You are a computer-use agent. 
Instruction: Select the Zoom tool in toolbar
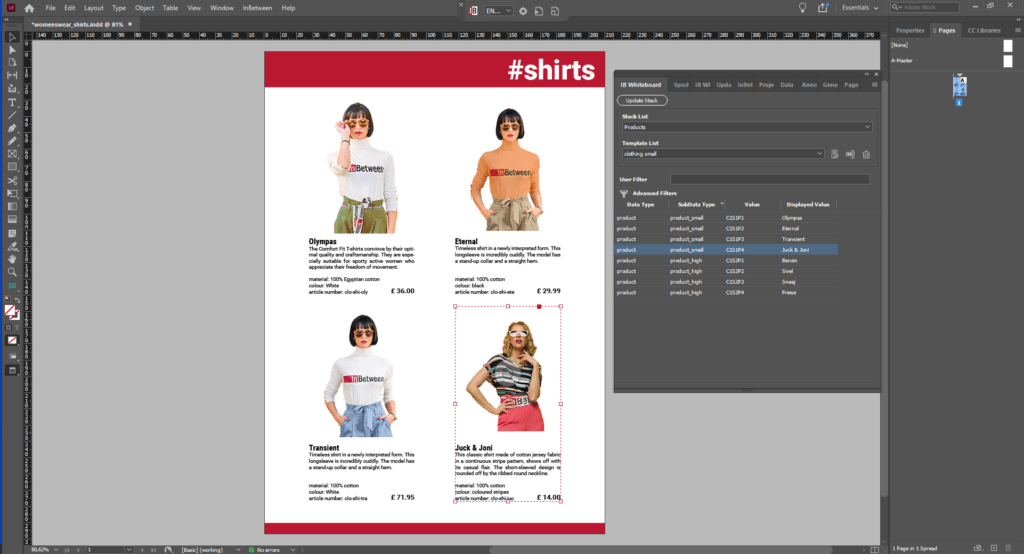[x=12, y=271]
